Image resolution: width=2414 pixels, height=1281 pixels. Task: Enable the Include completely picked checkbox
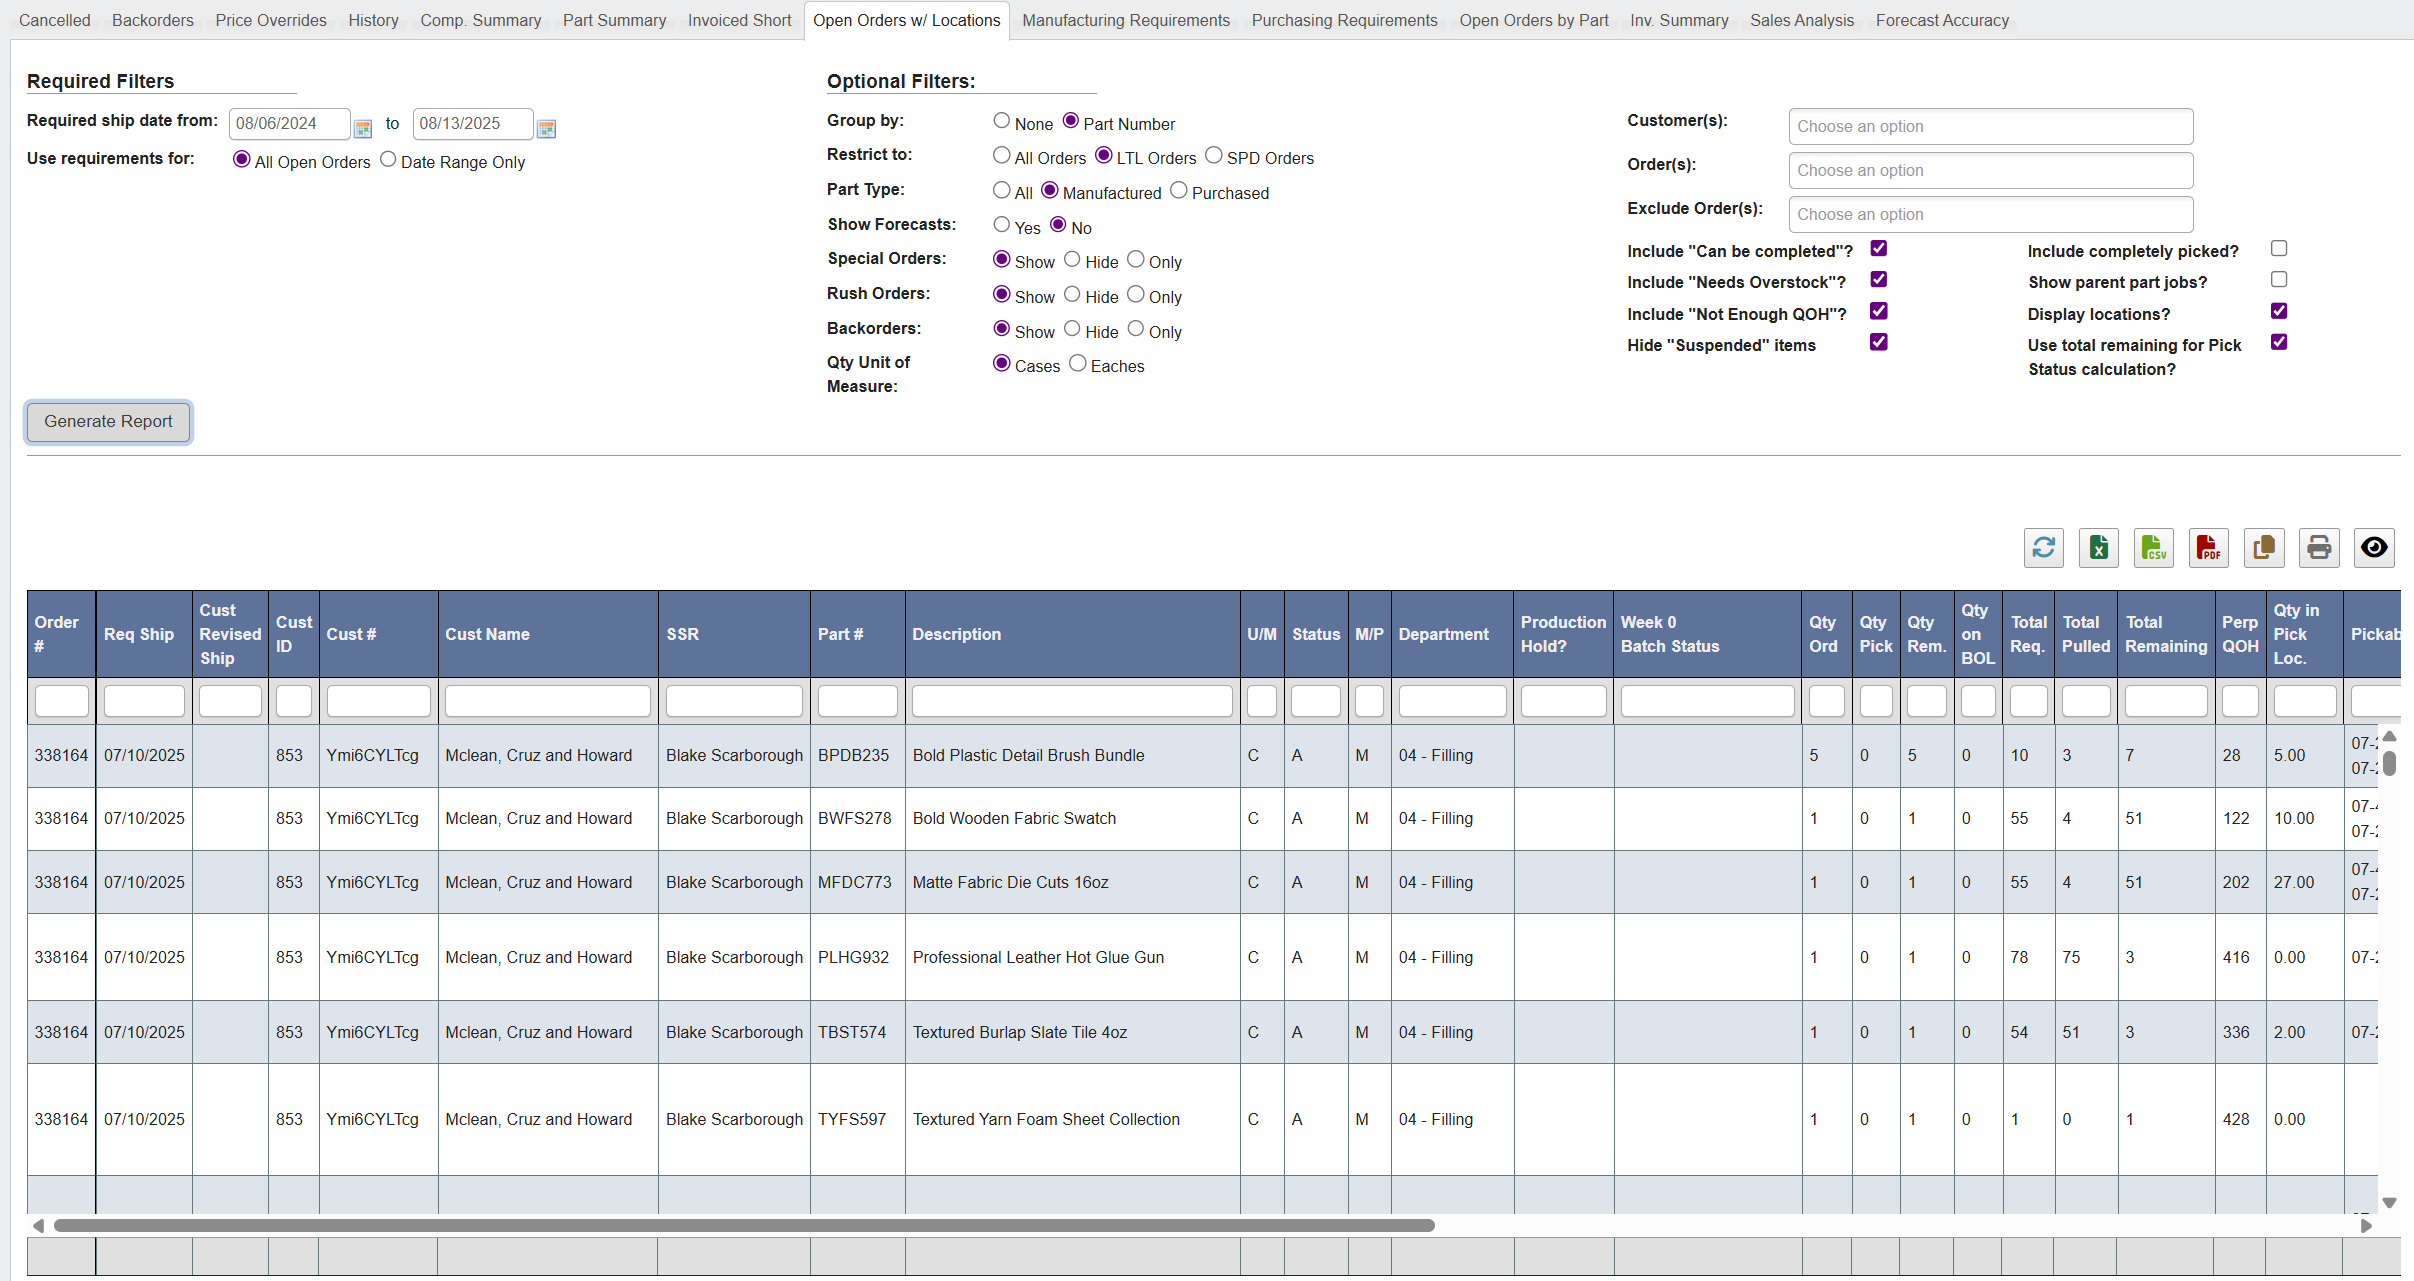(2279, 247)
